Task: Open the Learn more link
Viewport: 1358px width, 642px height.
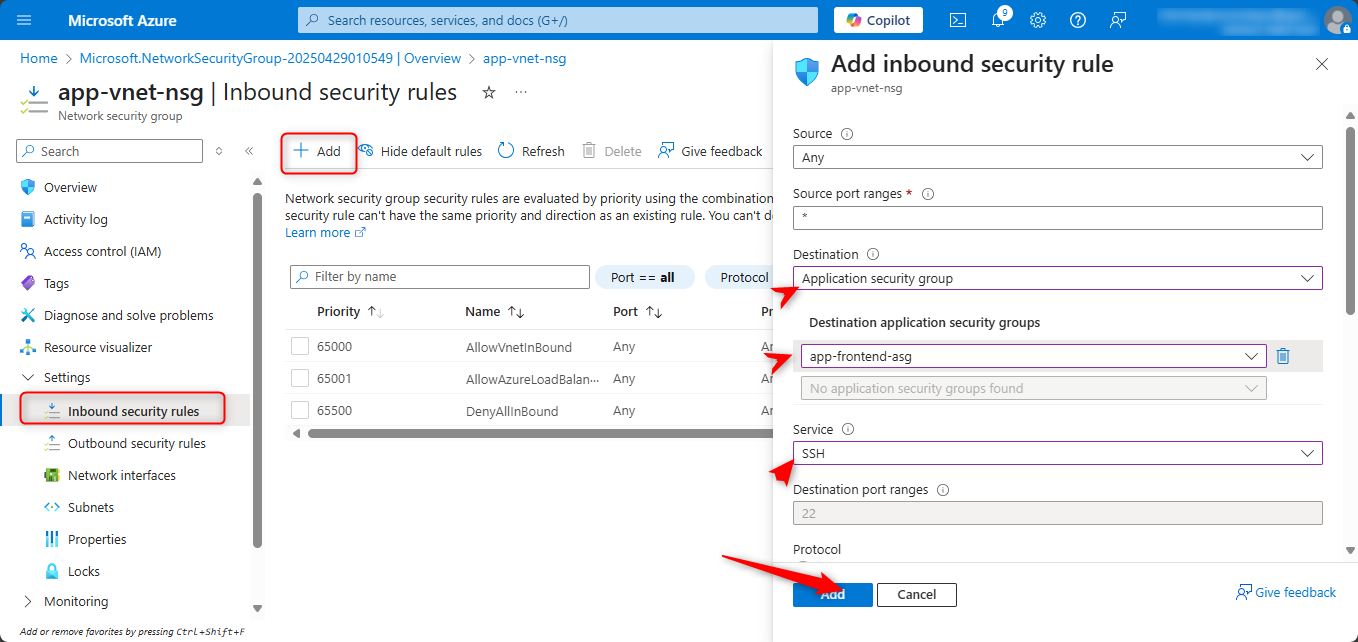Action: tap(325, 232)
